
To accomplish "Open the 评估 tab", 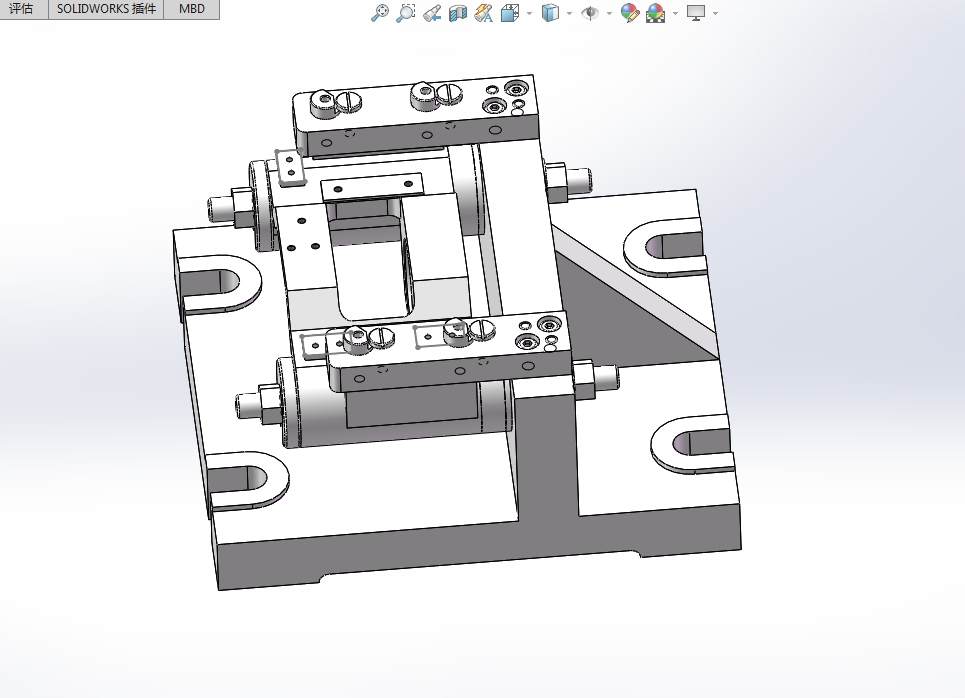I will [x=22, y=9].
